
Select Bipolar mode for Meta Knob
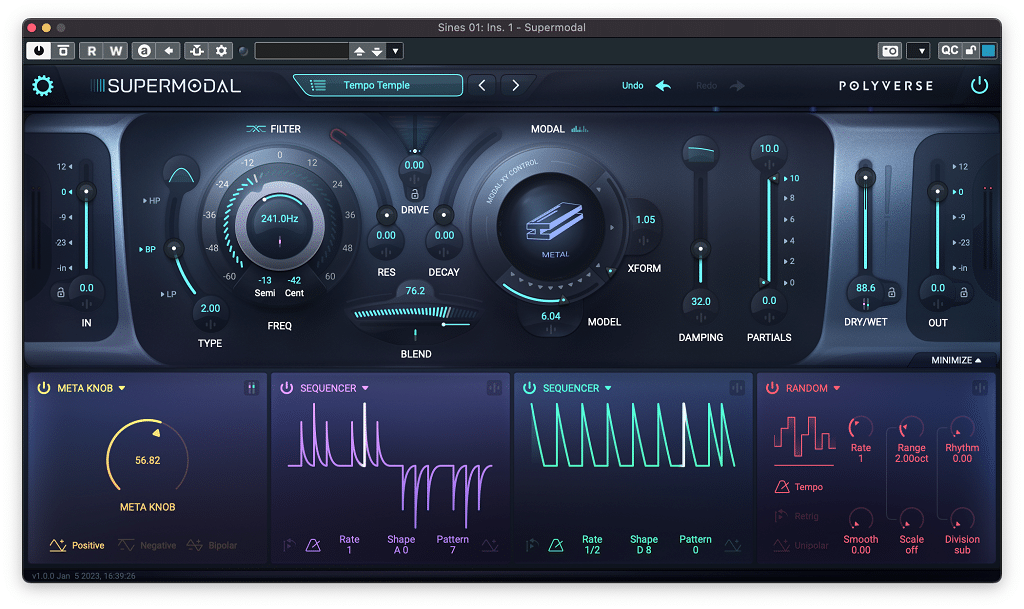[212, 545]
